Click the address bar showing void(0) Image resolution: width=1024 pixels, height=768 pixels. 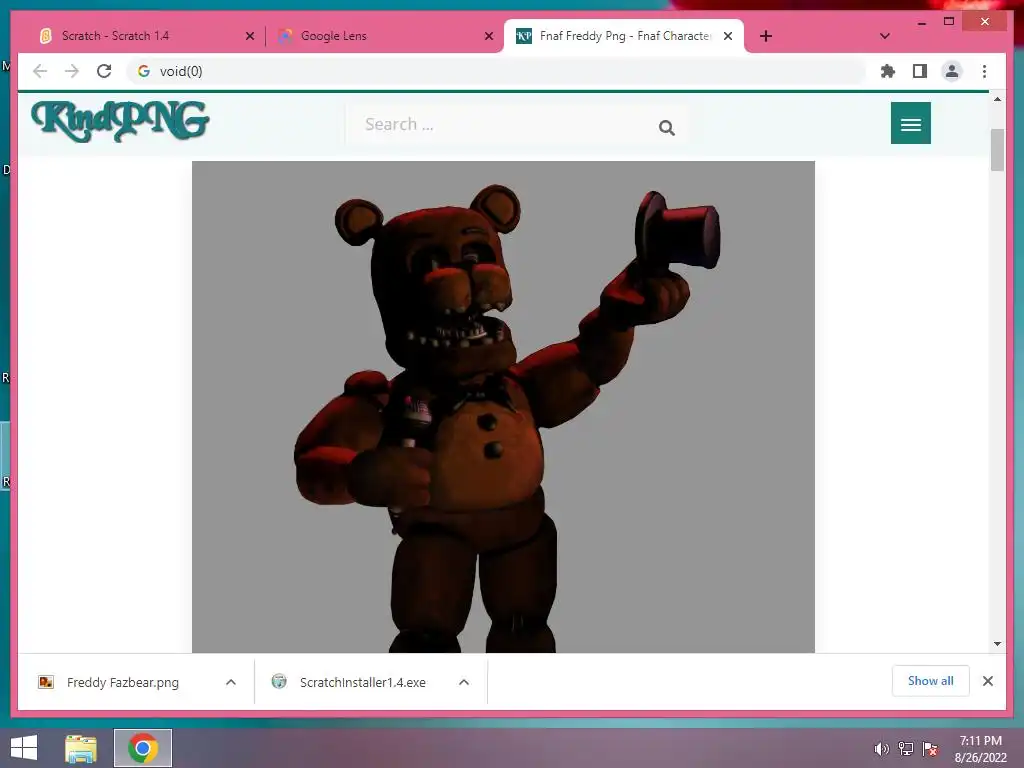coord(496,71)
